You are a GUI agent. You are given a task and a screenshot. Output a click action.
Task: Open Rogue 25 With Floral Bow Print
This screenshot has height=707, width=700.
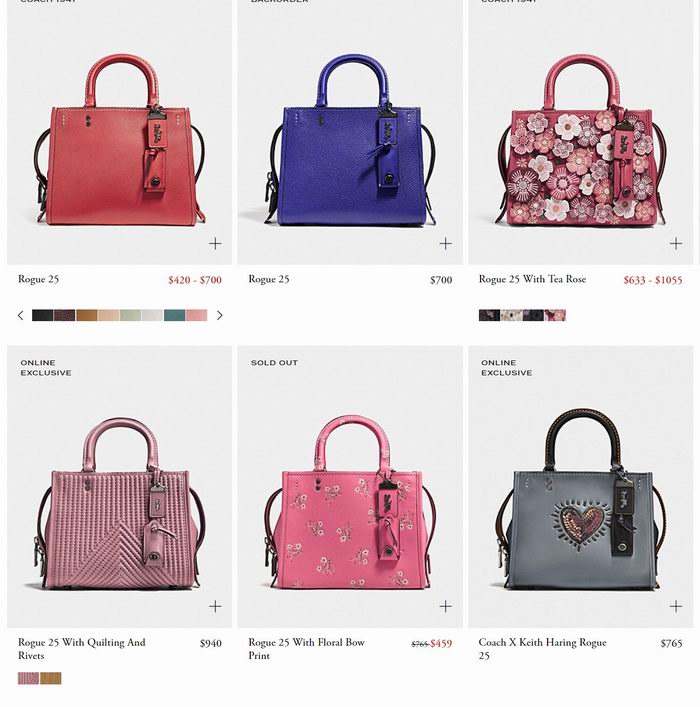306,648
